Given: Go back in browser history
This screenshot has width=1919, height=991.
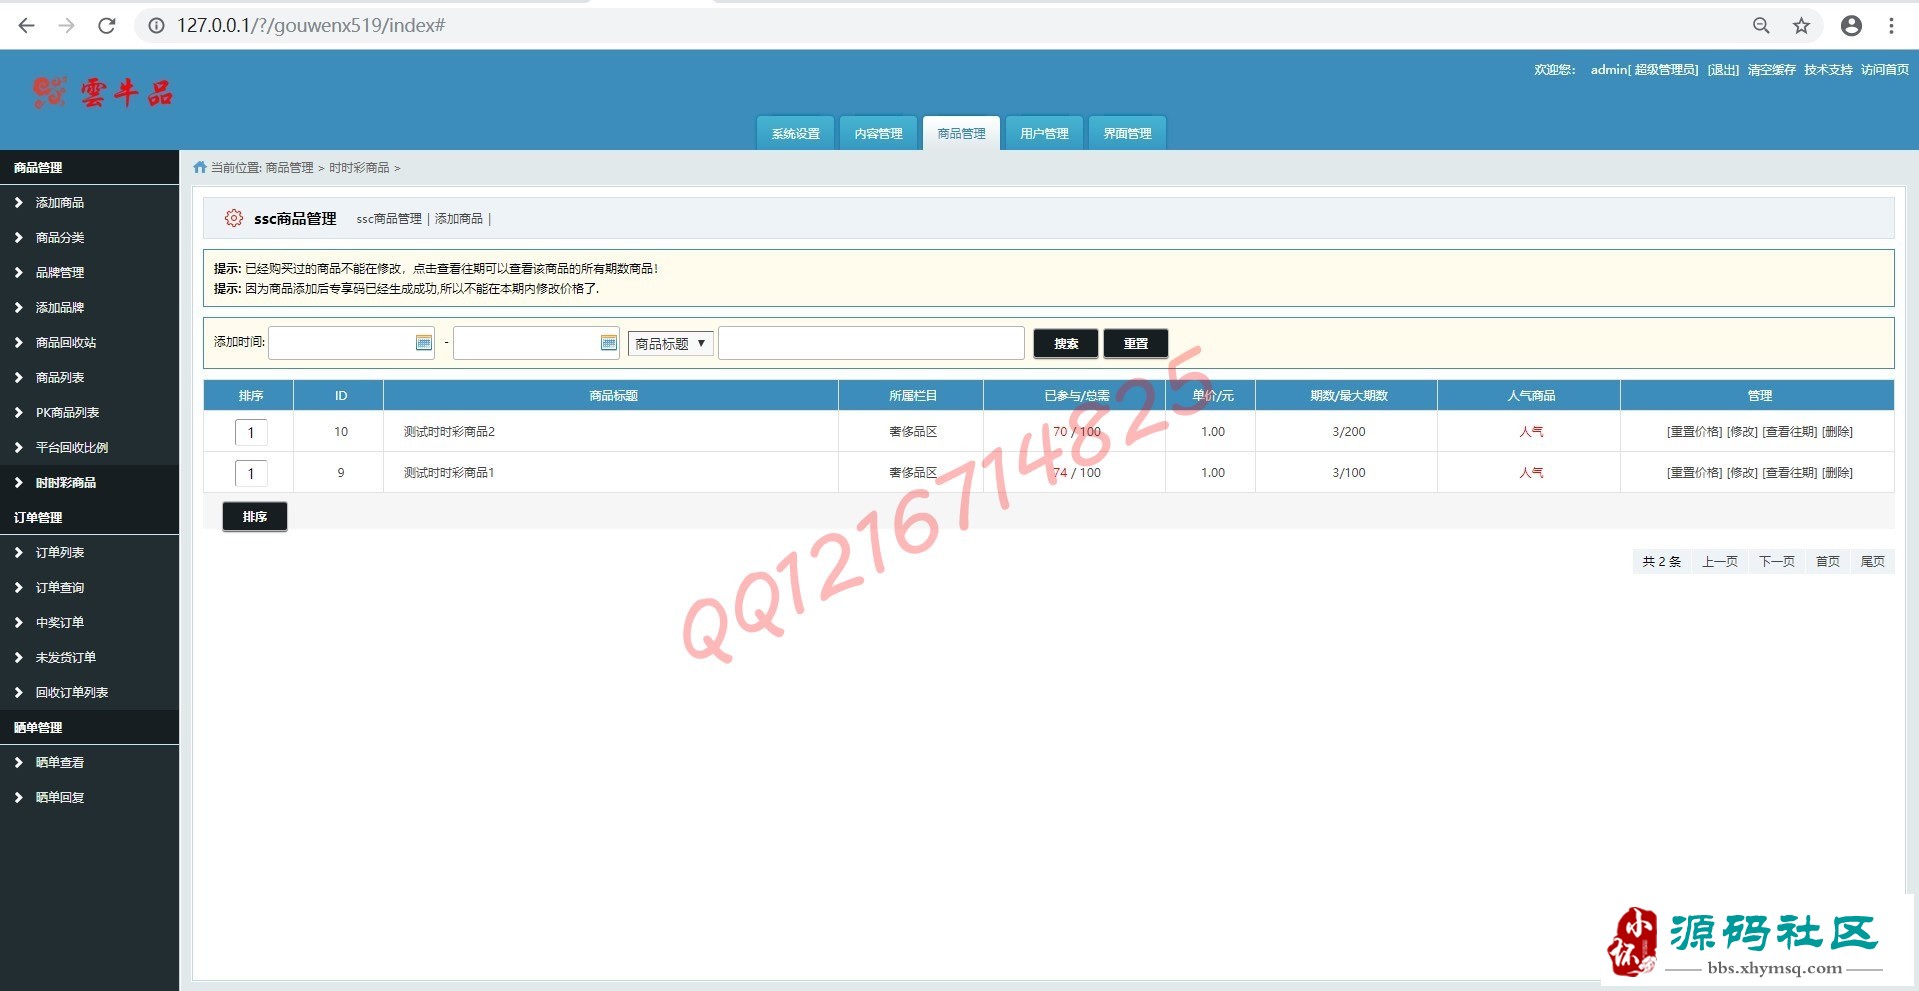Looking at the screenshot, I should tap(27, 26).
